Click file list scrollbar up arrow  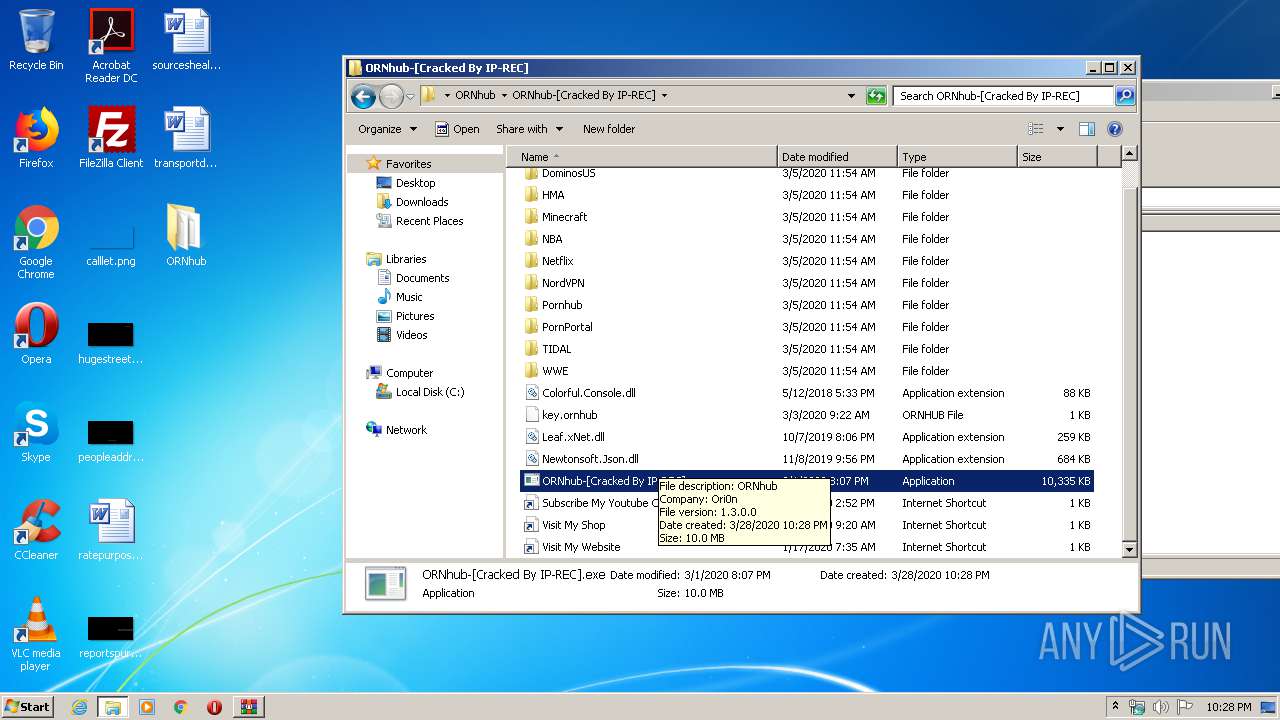1129,154
